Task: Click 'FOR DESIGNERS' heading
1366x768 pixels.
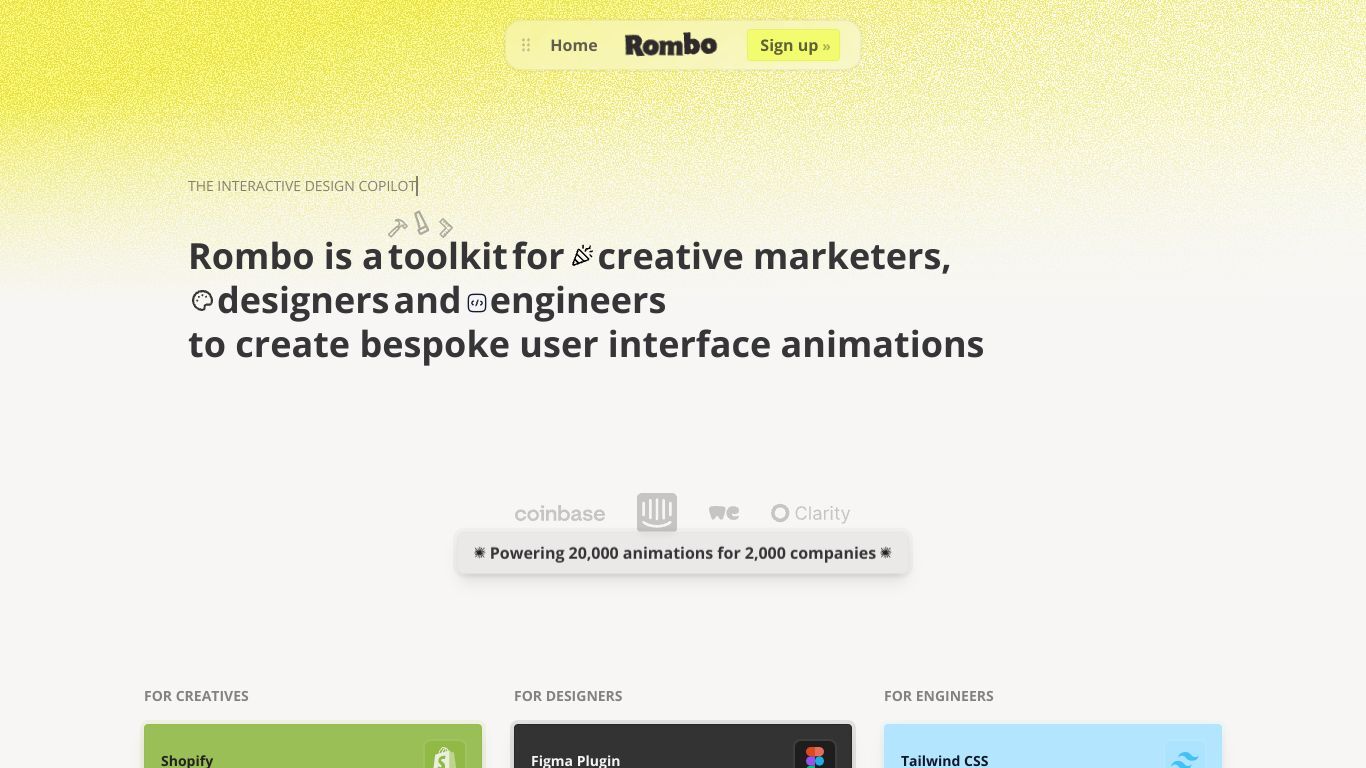Action: (x=568, y=696)
